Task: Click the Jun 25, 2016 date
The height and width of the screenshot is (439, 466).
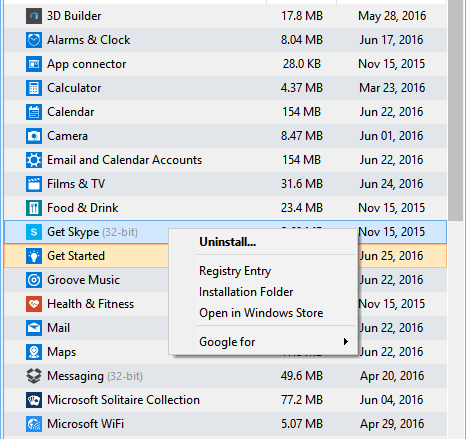Action: (391, 256)
